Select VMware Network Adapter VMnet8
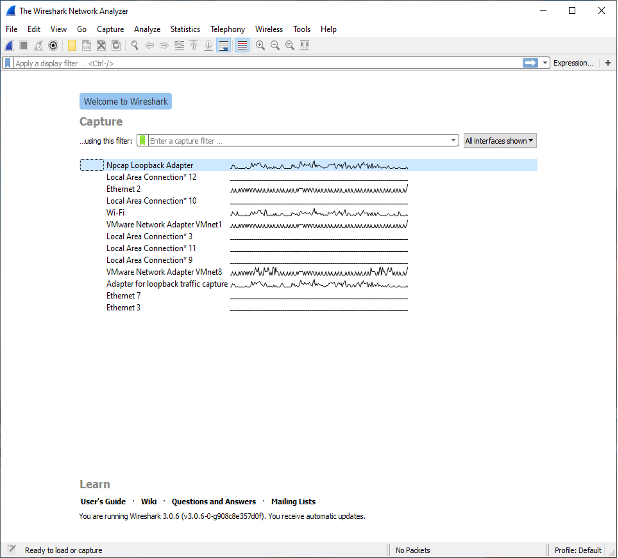 308,272
